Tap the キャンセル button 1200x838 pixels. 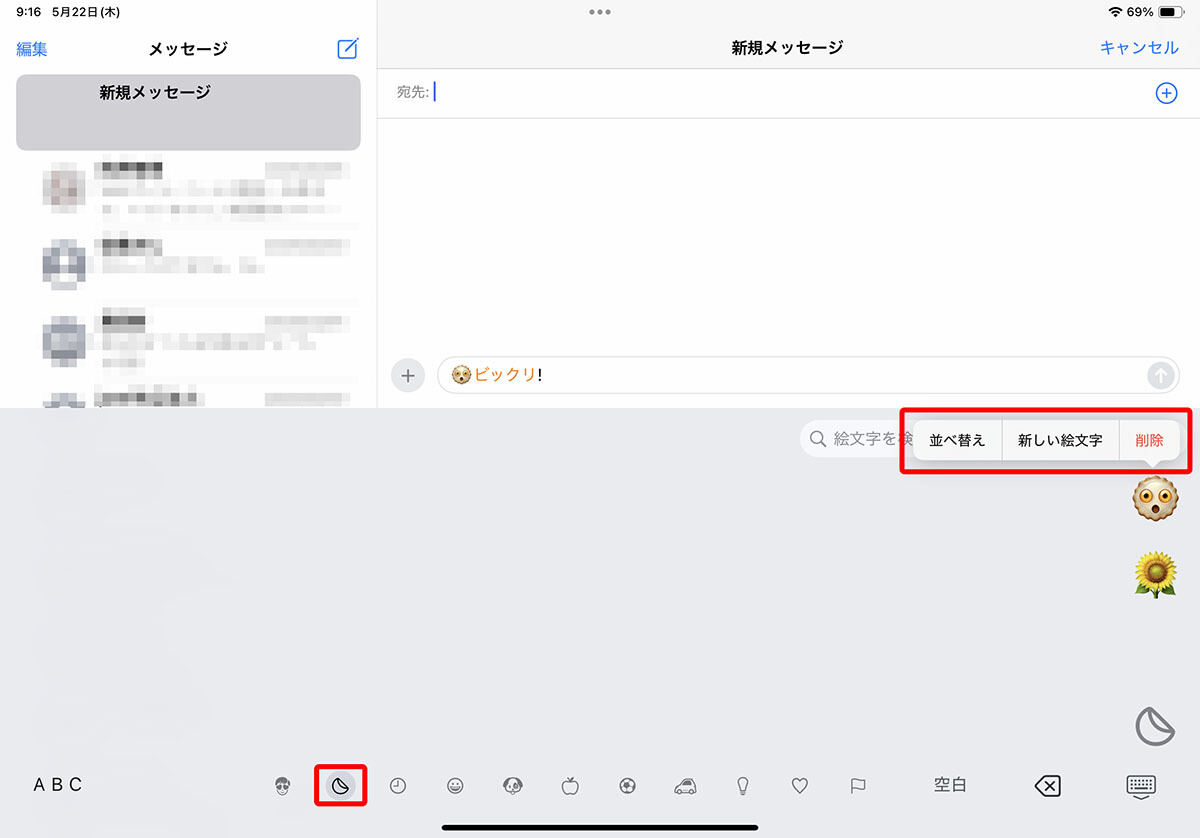pos(1139,48)
